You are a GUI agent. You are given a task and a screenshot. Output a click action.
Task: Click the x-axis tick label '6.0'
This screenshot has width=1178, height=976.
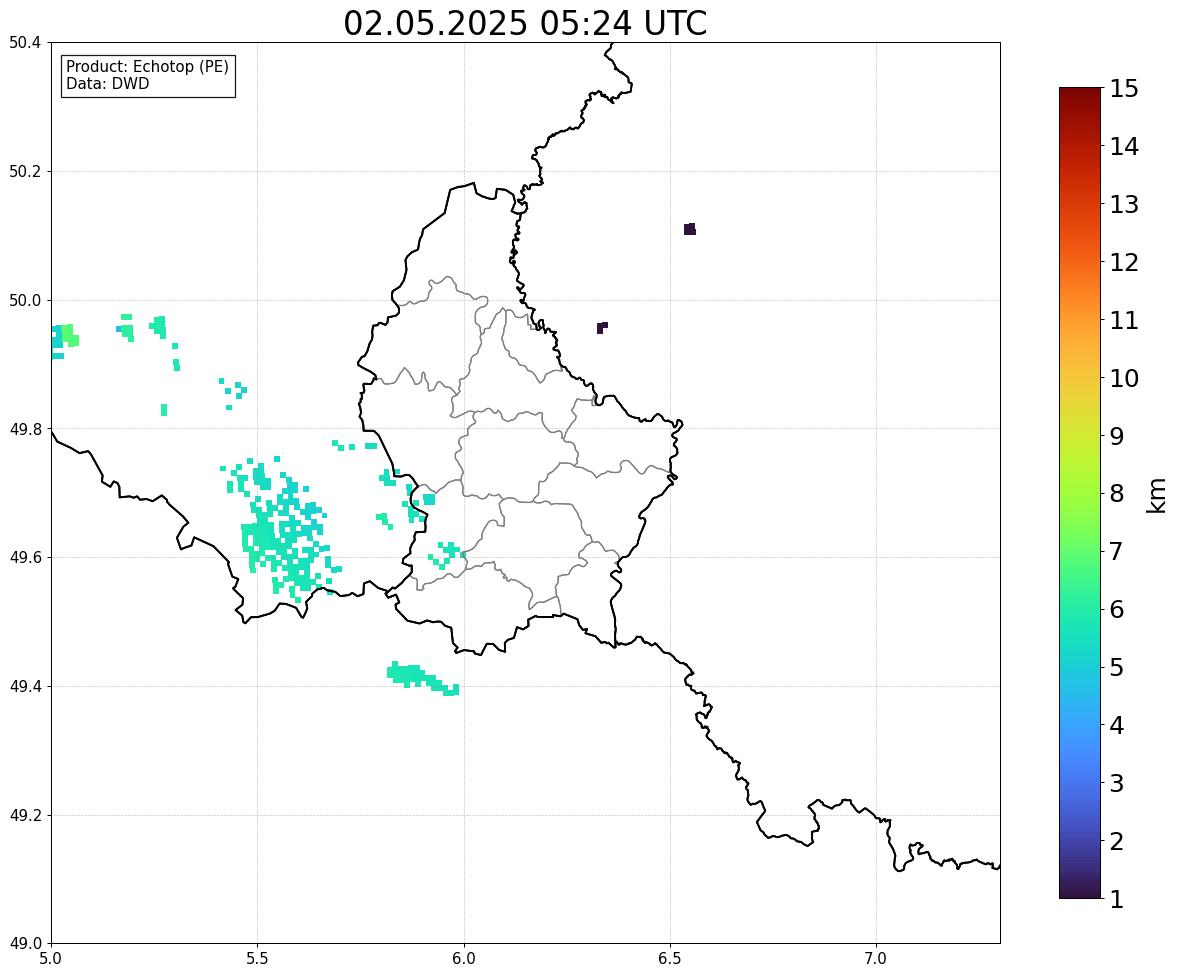coord(464,958)
